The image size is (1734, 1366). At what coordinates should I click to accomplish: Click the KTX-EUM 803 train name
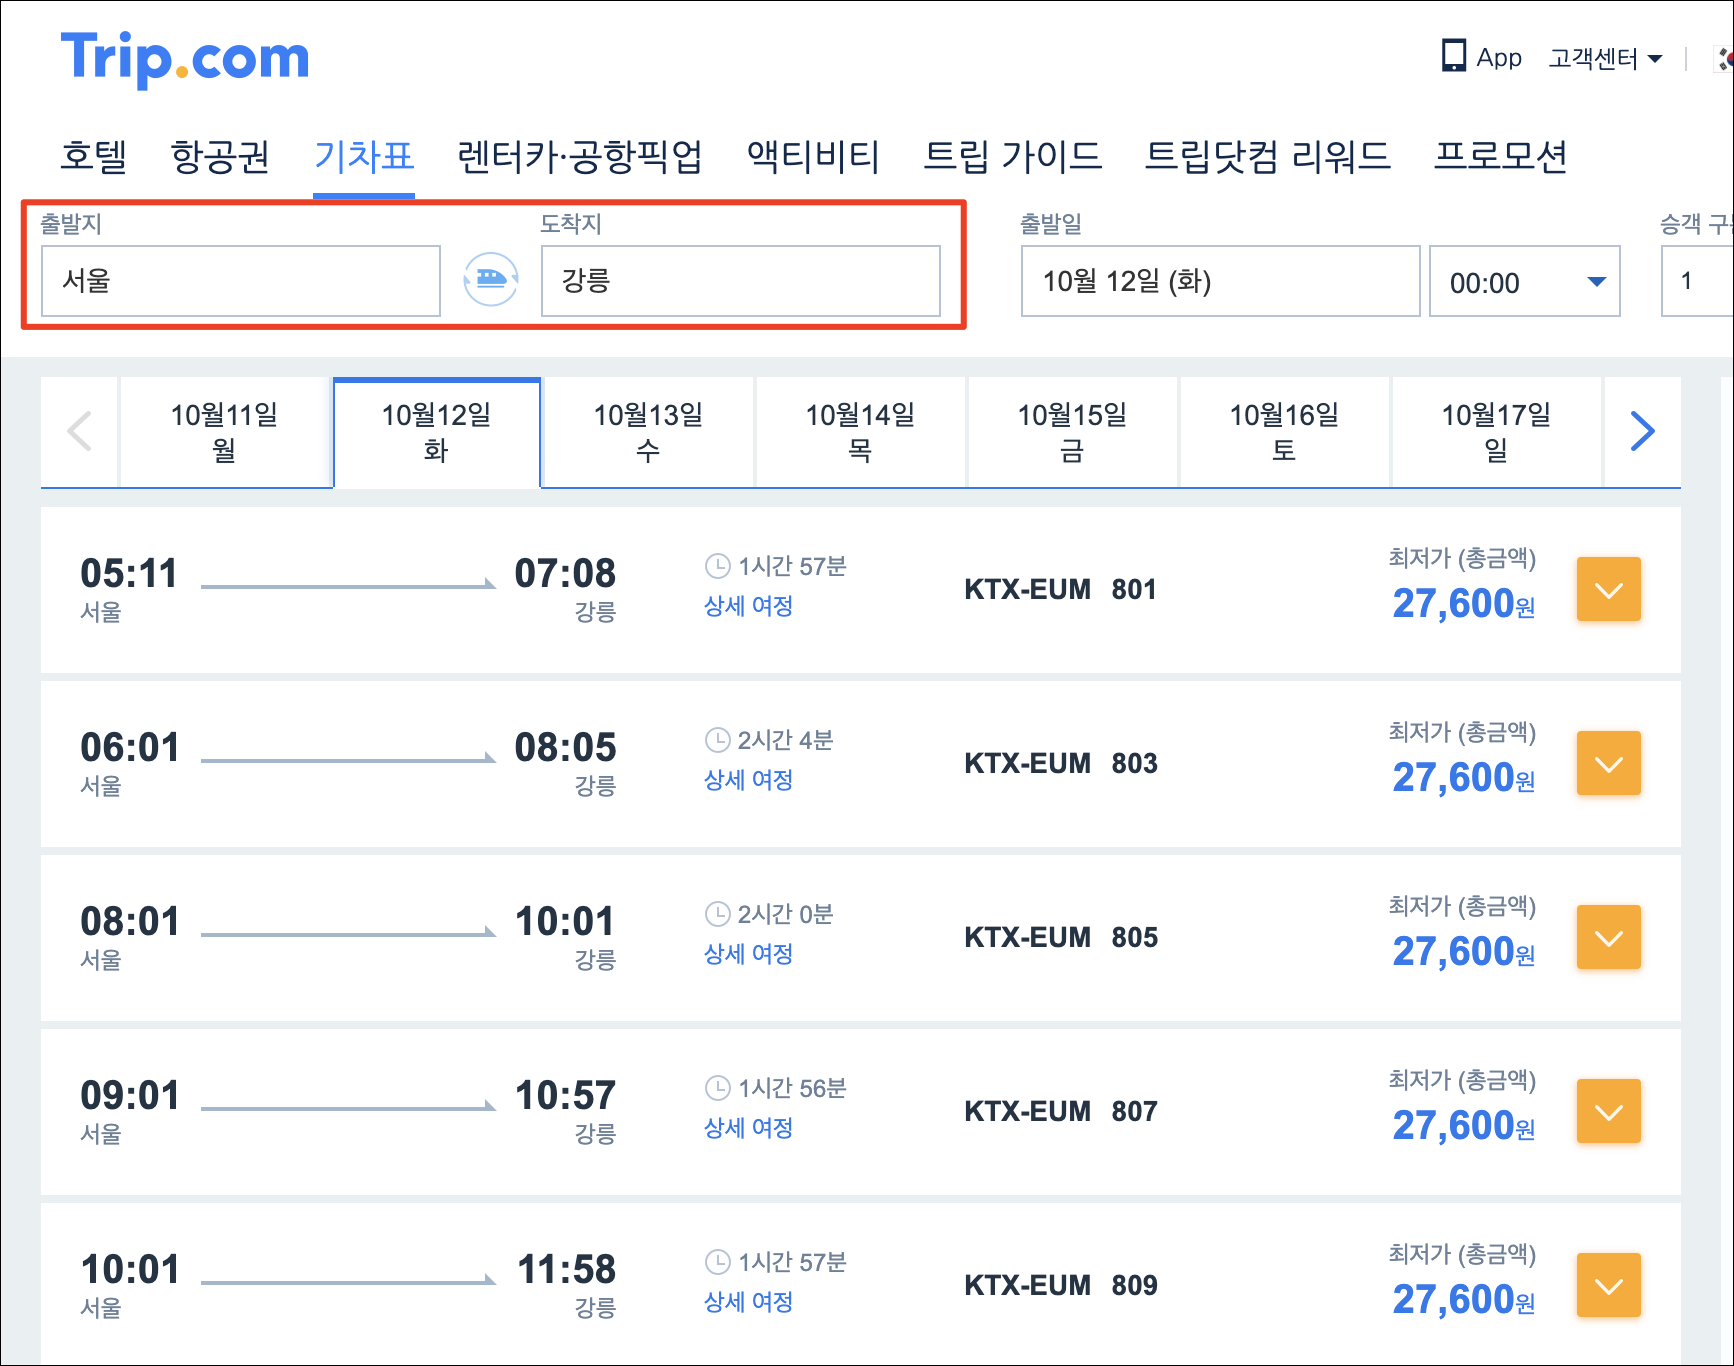coord(1061,763)
